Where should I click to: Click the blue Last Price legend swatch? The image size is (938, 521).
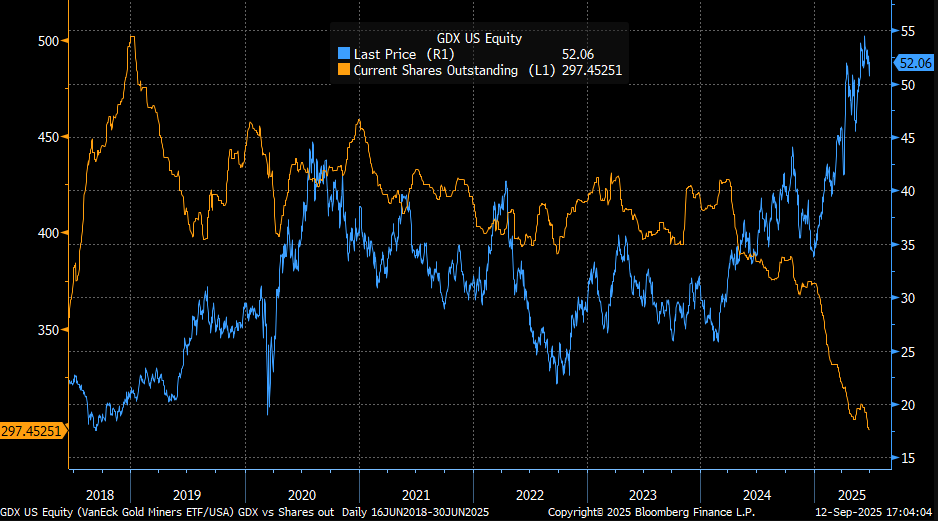tap(345, 54)
